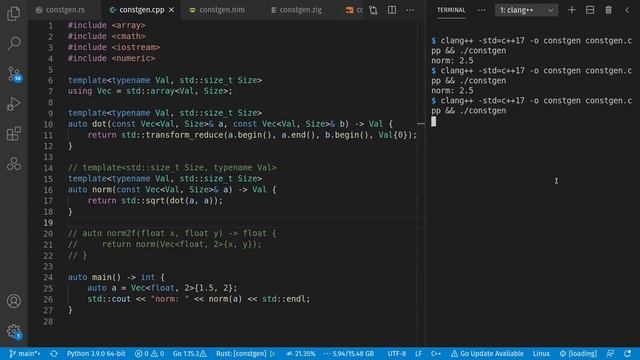Select language mode C++ in status bar
Screen dimensions: 640x360
436,353
